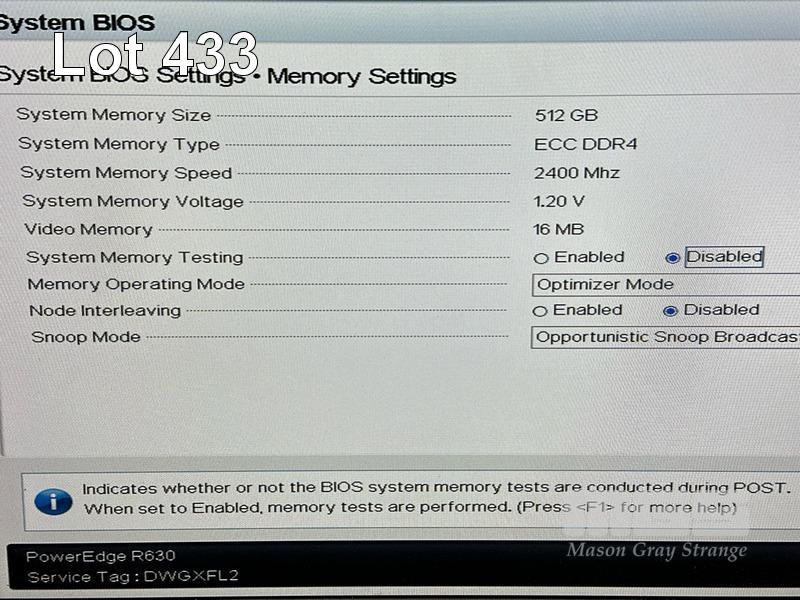Viewport: 800px width, 600px height.
Task: Enable Node Interleaving radio option
Action: pyautogui.click(x=539, y=311)
